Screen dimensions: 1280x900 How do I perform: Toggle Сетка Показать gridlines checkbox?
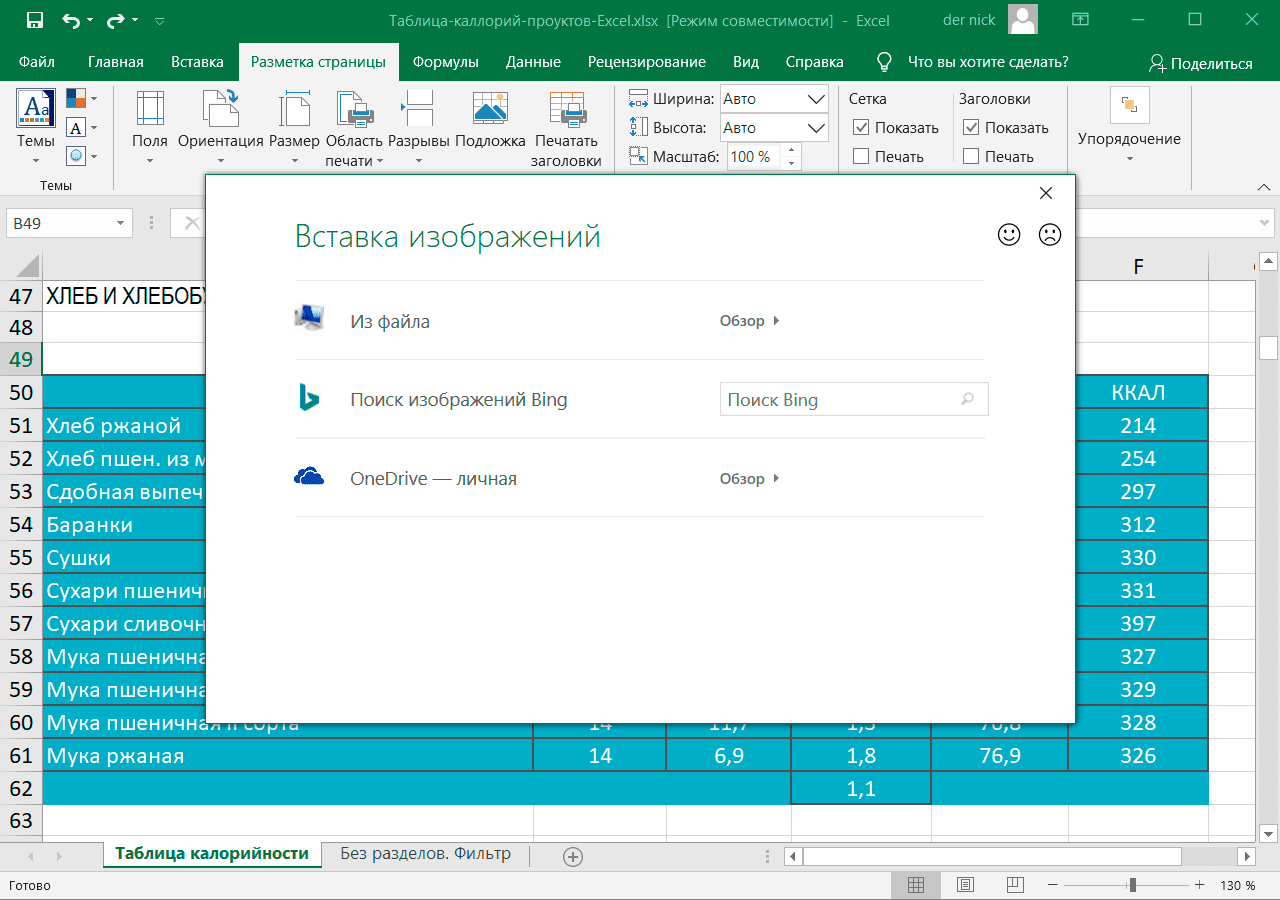pos(860,127)
